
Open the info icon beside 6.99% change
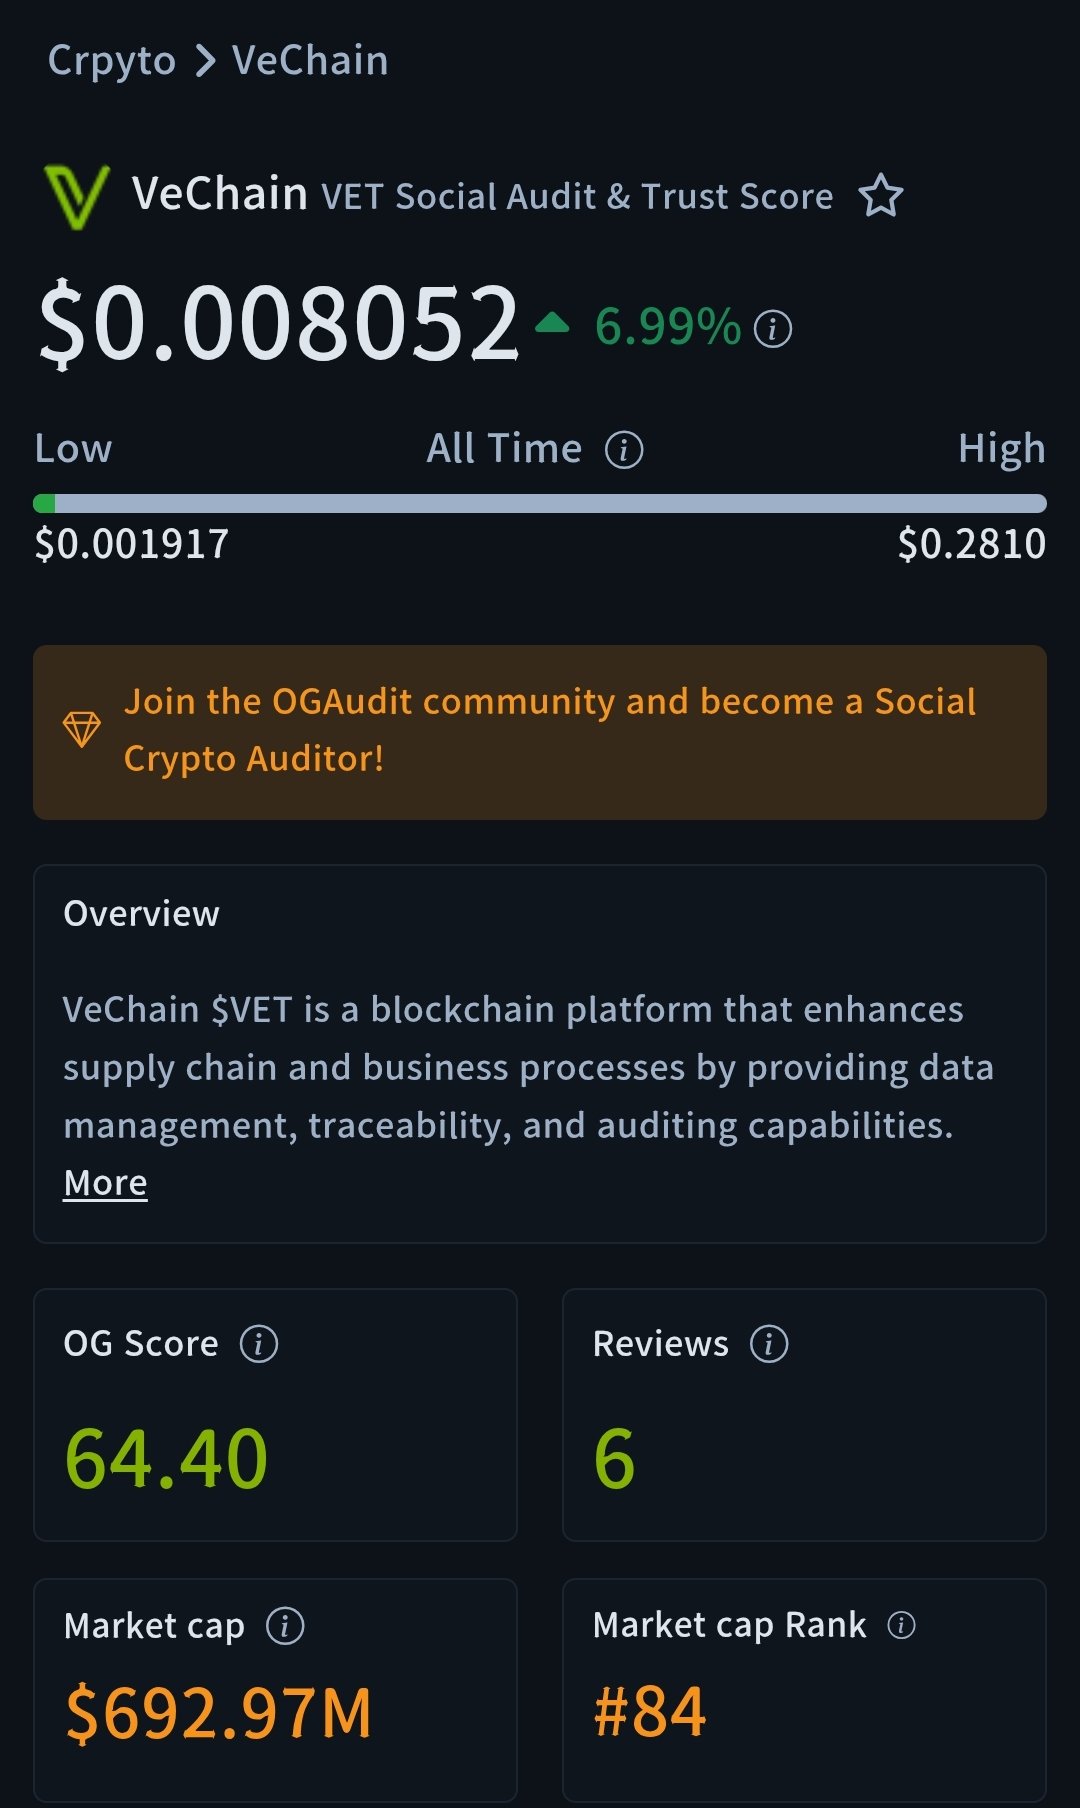pos(772,328)
